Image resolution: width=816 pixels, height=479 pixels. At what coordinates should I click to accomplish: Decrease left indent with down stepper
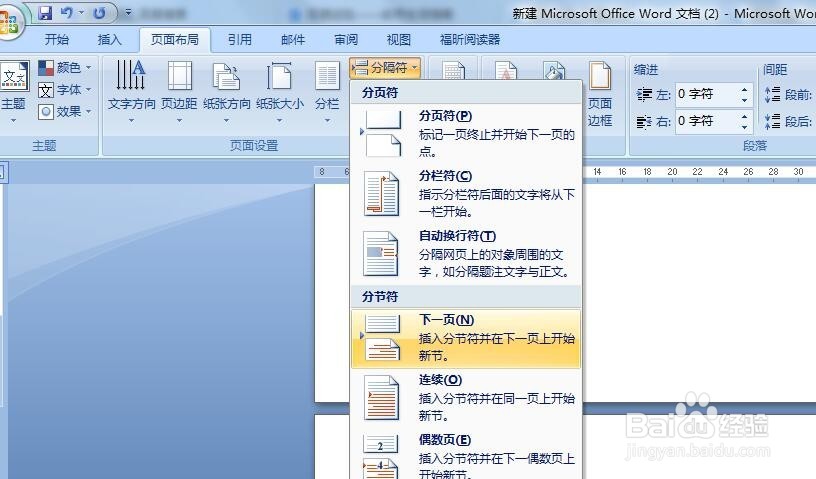pos(745,99)
